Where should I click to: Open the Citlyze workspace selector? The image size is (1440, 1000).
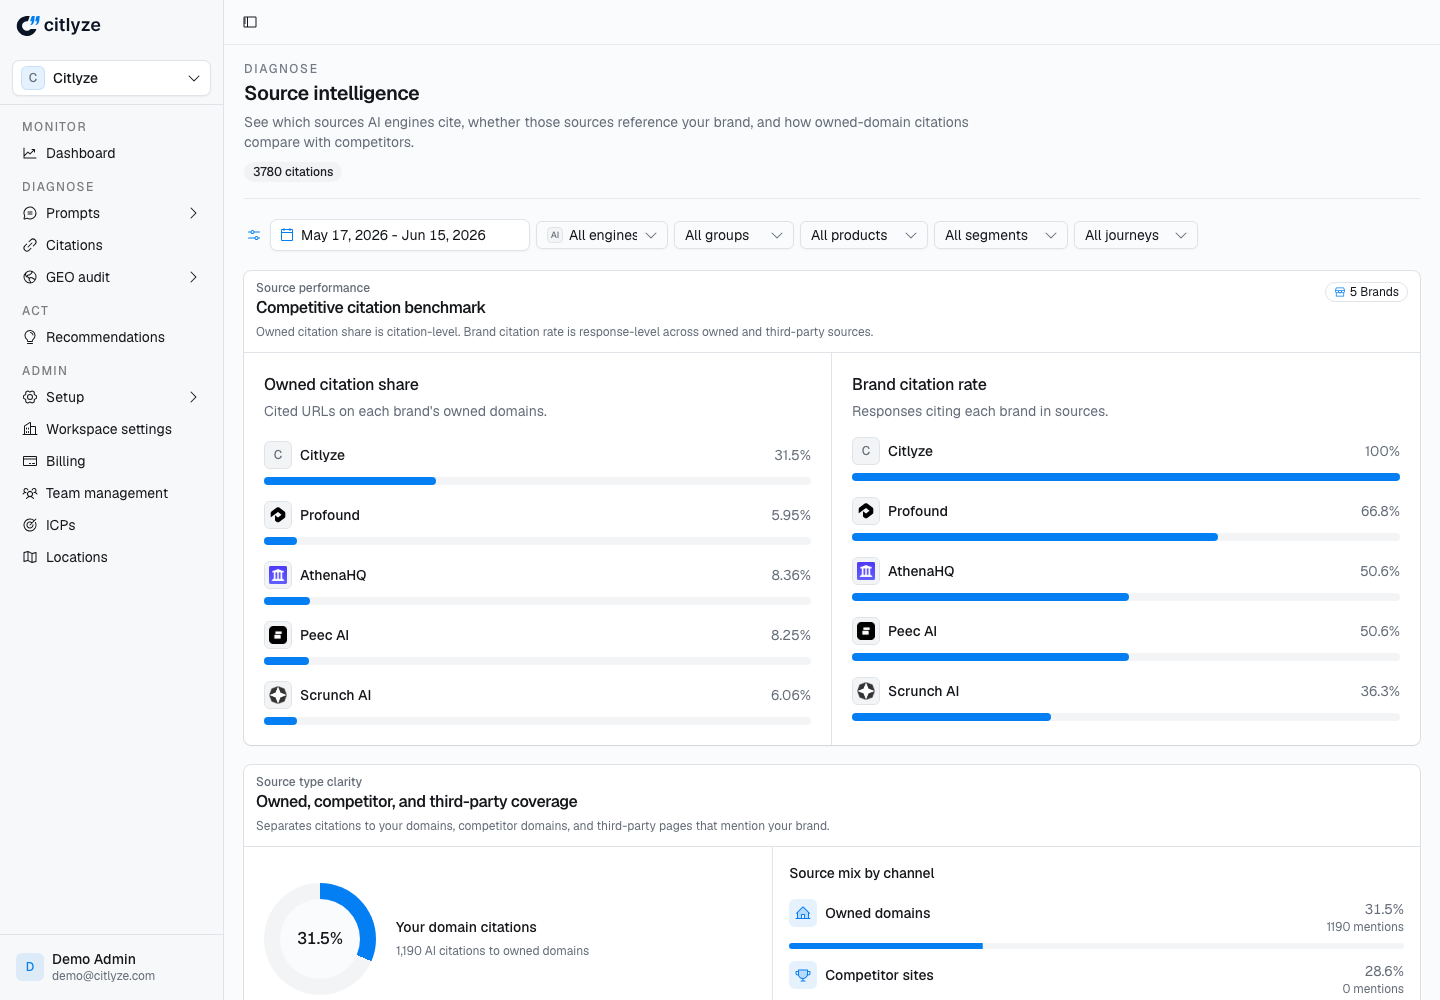click(x=112, y=78)
